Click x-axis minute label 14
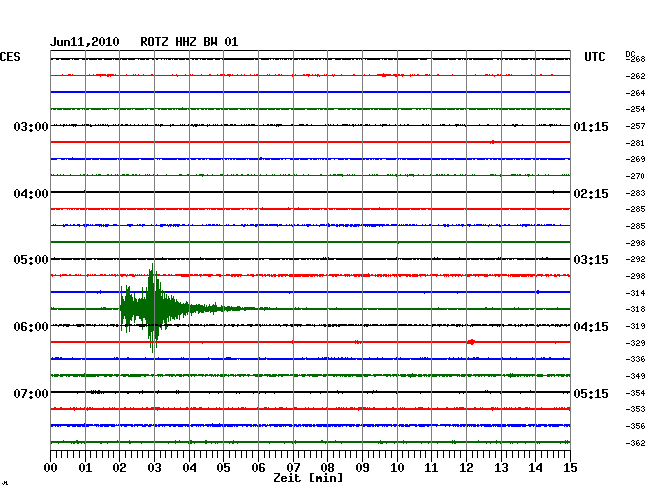This screenshot has height=494, width=650. tap(535, 468)
